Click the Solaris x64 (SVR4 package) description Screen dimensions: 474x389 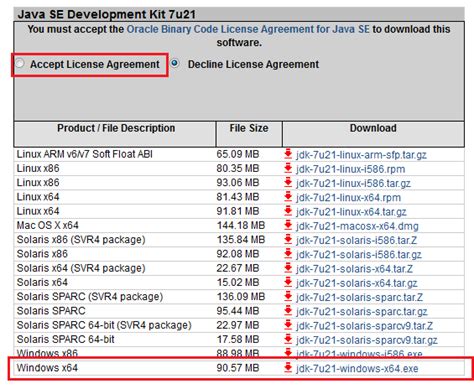click(81, 268)
